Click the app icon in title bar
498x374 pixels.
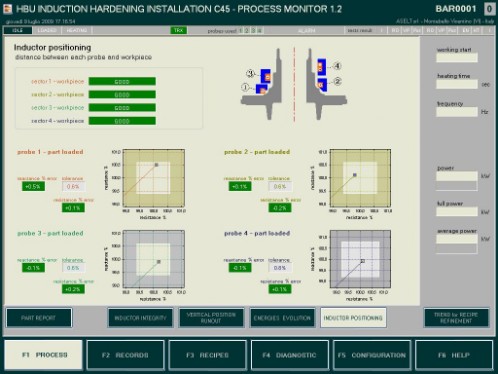tap(7, 9)
